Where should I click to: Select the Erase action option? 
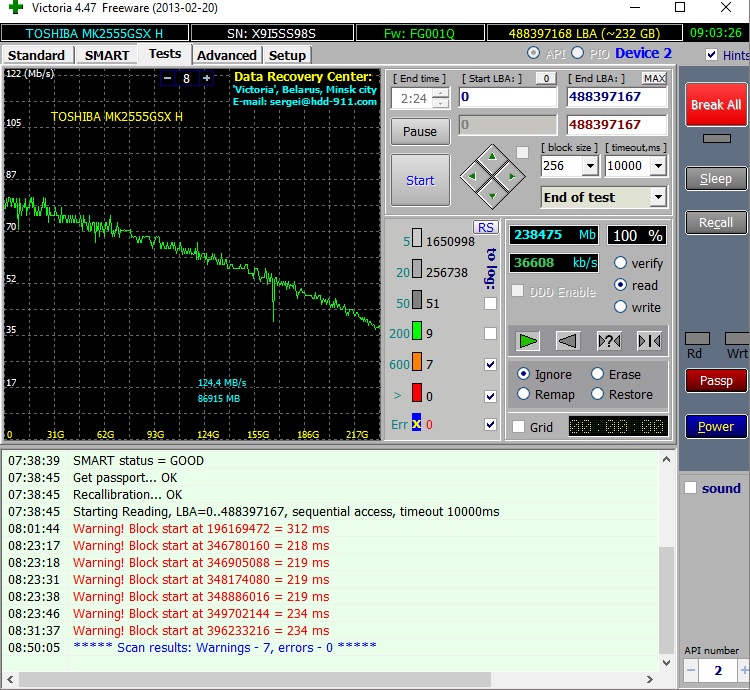597,374
